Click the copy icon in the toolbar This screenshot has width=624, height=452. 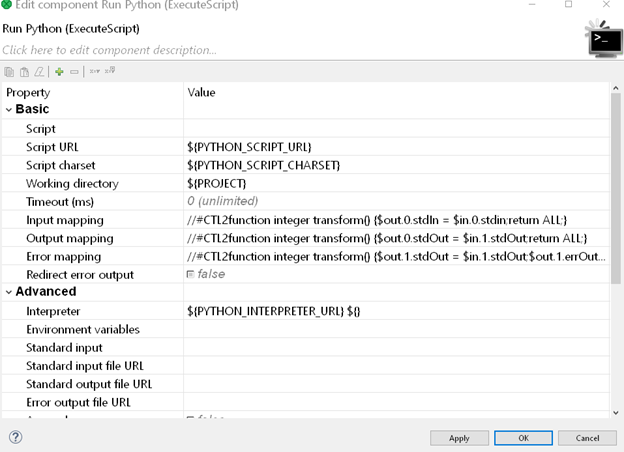pos(9,72)
